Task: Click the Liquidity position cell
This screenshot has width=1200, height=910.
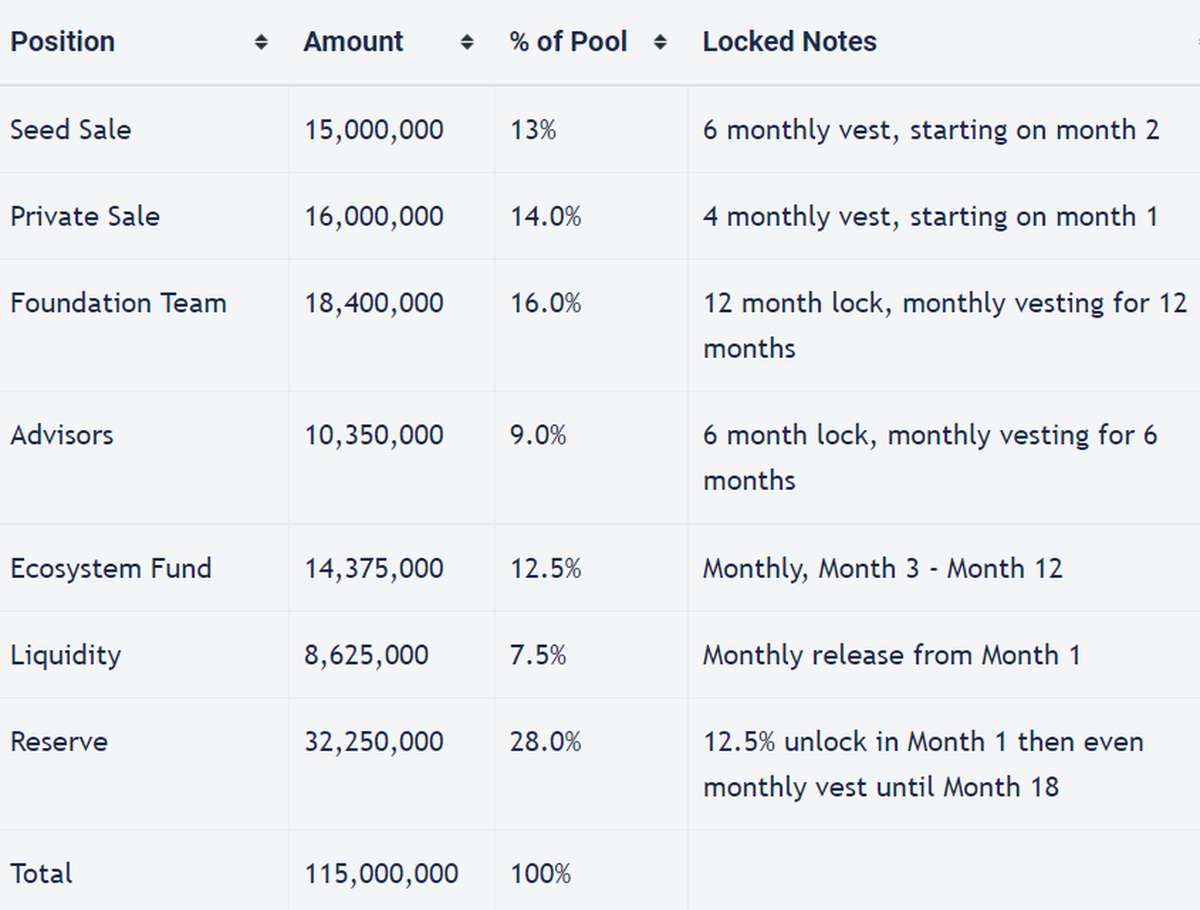Action: click(65, 656)
